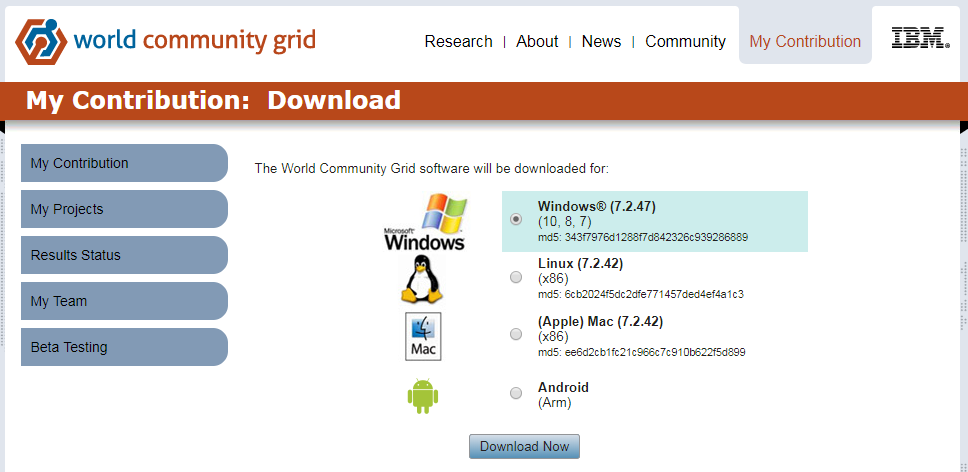The height and width of the screenshot is (472, 968).
Task: Open the About menu
Action: (x=537, y=41)
